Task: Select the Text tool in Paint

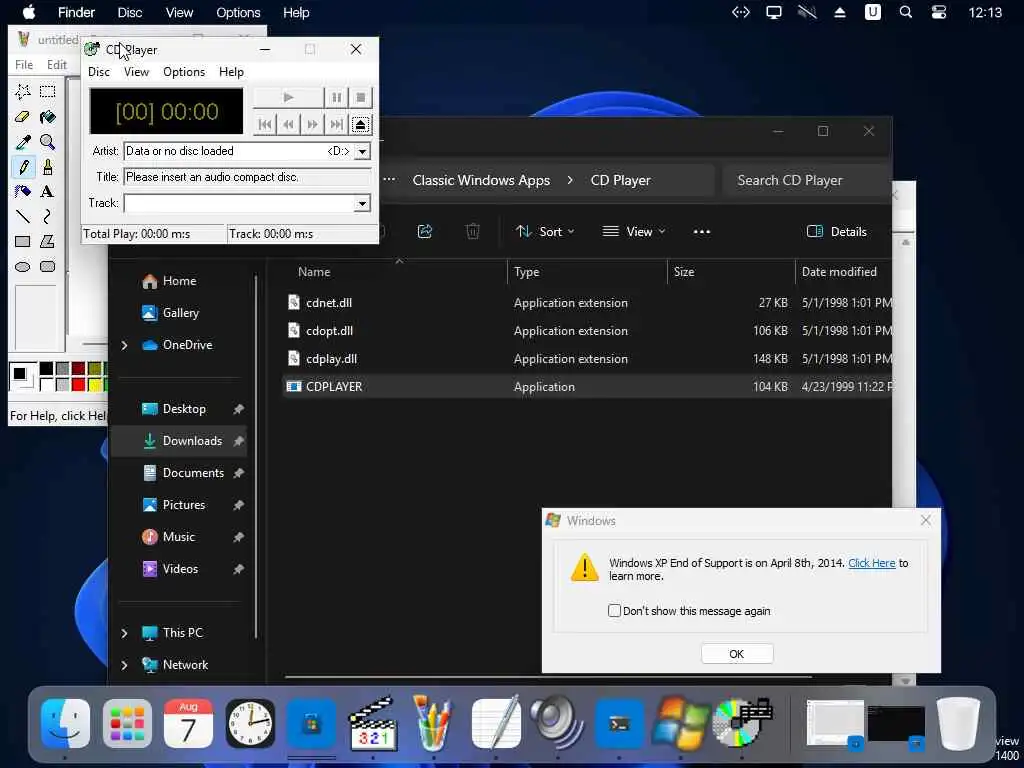Action: 47,191
